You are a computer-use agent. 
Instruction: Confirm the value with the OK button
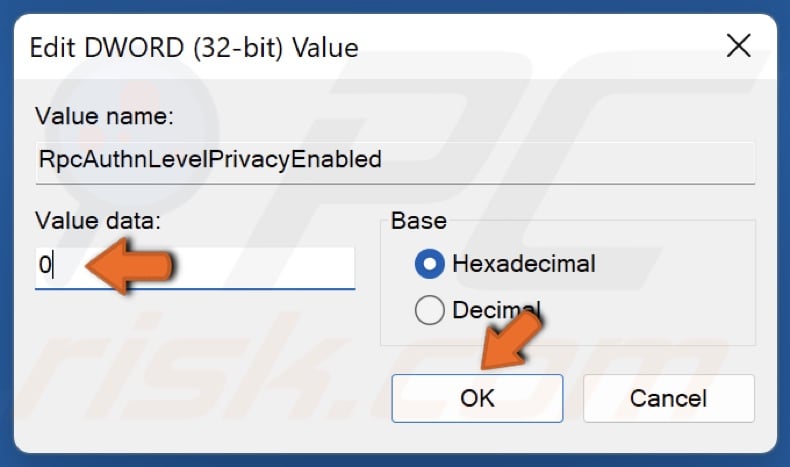pos(477,398)
